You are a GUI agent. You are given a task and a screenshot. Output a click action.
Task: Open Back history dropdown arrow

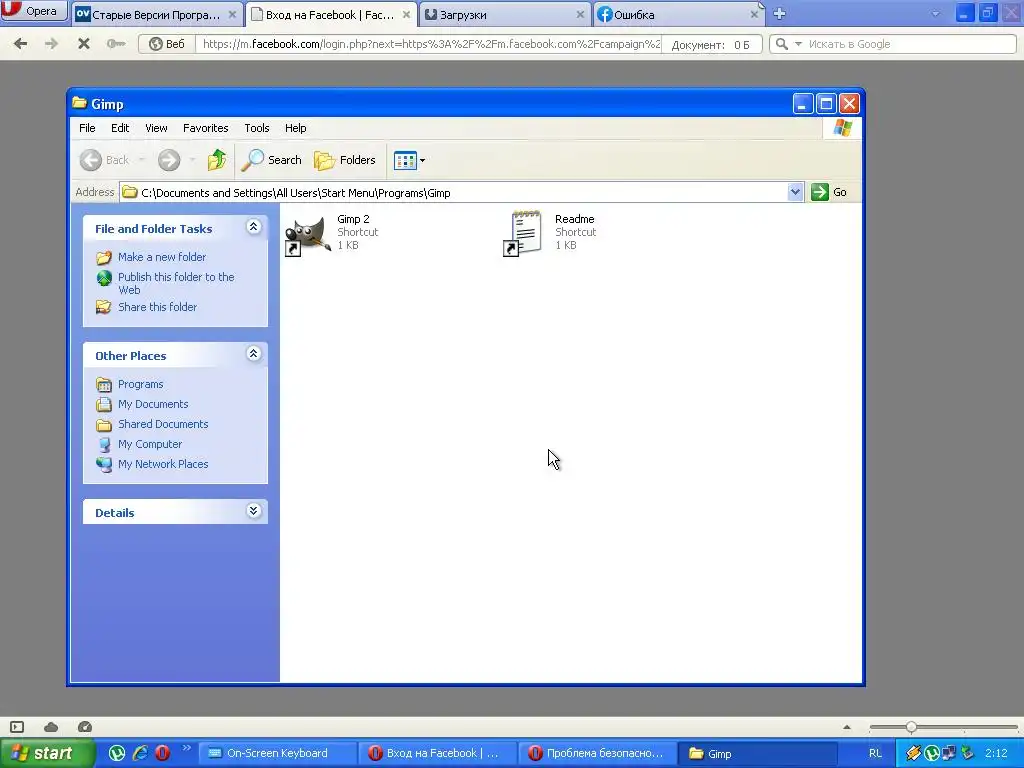click(x=142, y=160)
